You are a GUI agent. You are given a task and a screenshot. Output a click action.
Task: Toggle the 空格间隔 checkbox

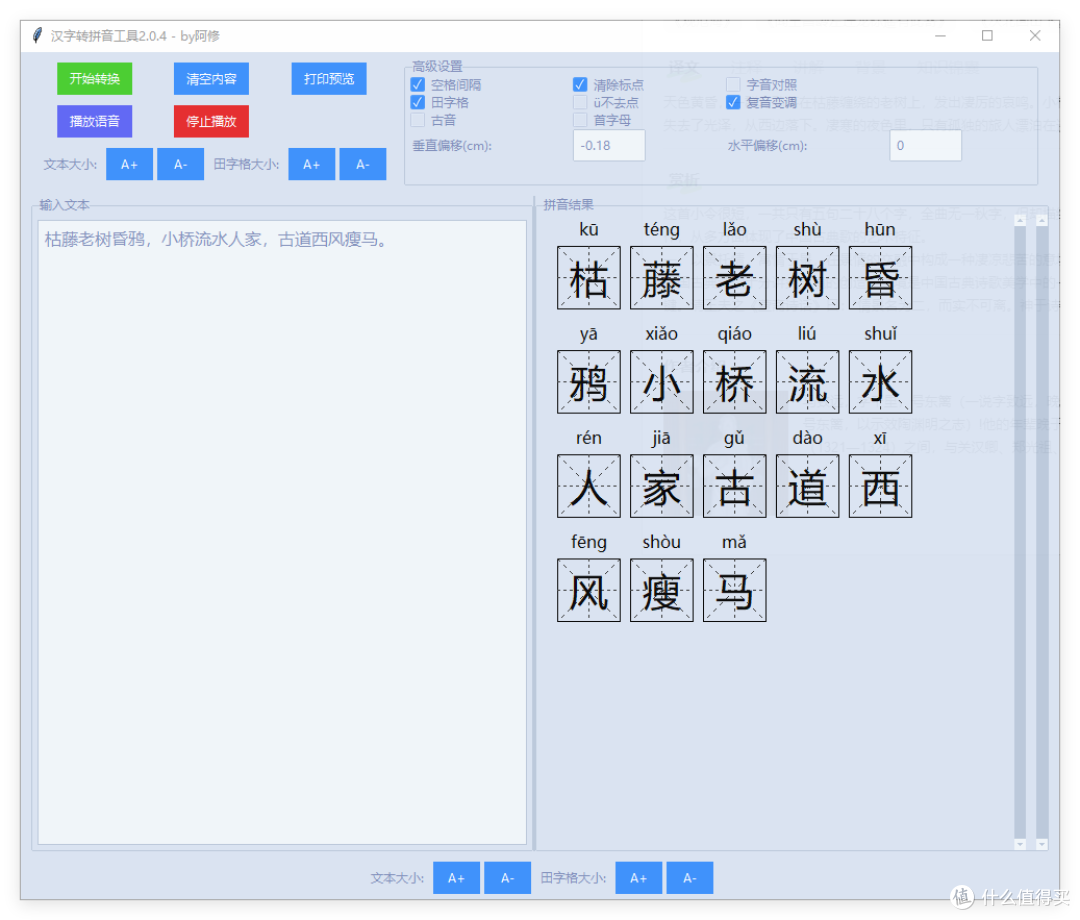coord(417,85)
